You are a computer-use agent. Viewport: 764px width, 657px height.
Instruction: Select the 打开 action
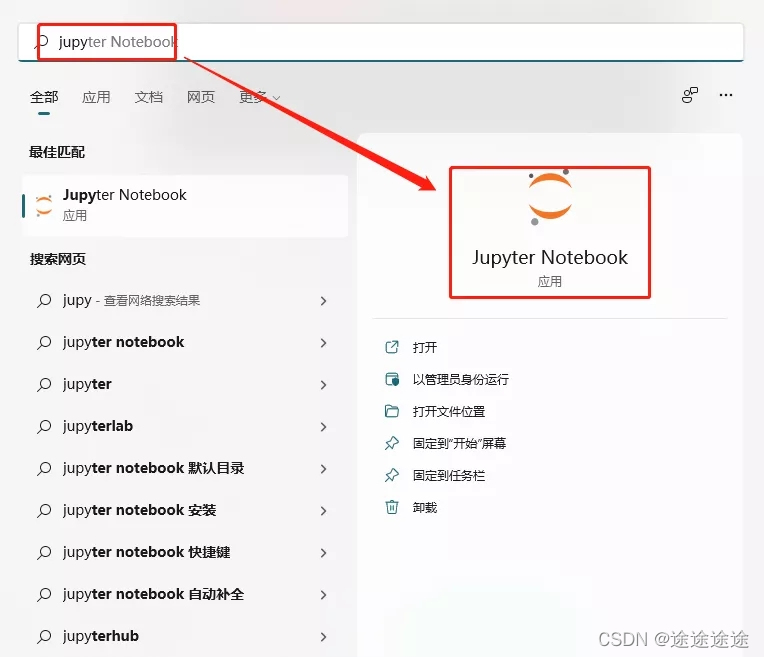424,348
